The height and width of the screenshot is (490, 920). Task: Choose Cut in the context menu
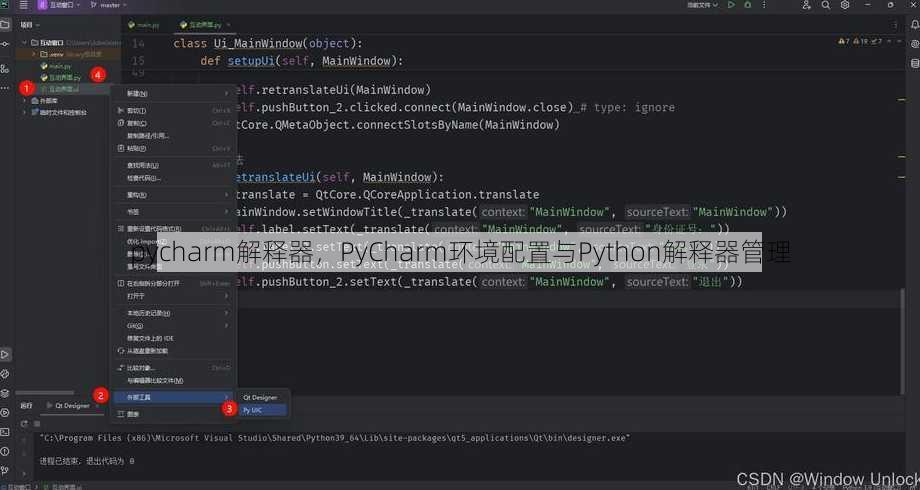[174, 110]
